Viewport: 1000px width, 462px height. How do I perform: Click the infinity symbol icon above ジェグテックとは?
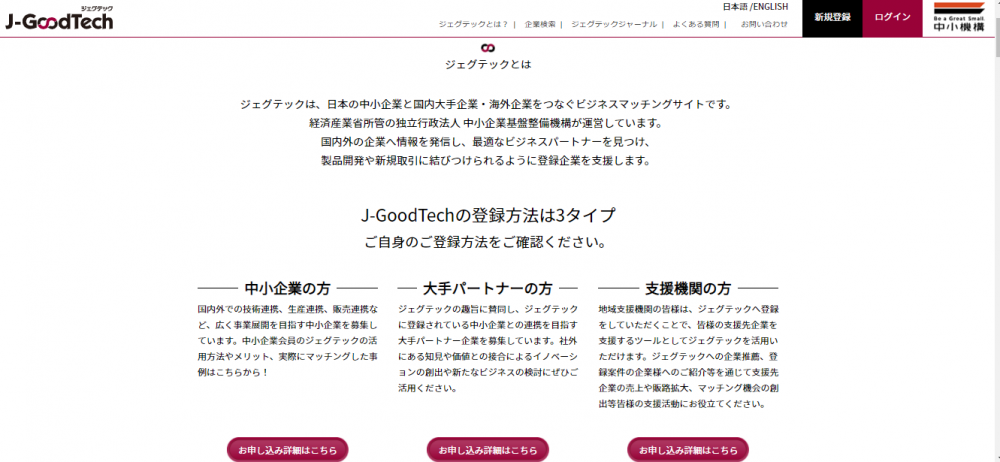click(488, 48)
